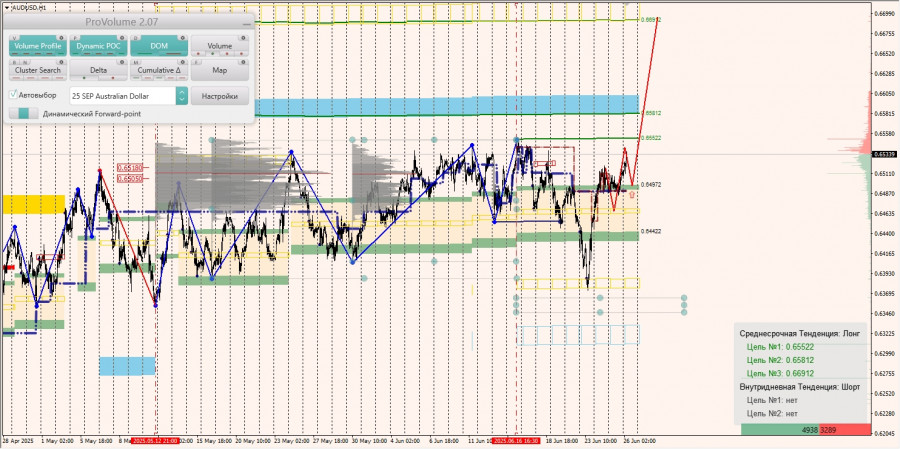This screenshot has height=449, width=900.
Task: Click the red 3289 volume bar
Action: tap(844, 429)
